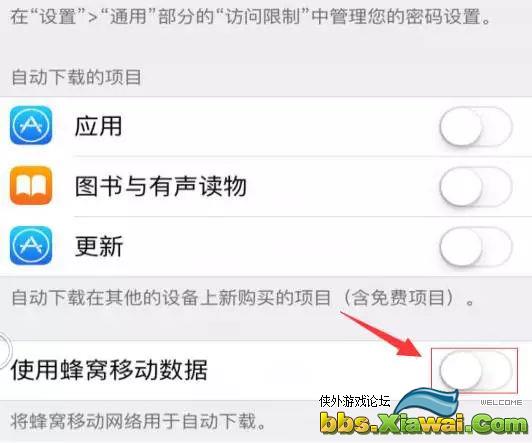Toggle the 更新 automatic download switch
Image resolution: width=532 pixels, height=443 pixels.
476,247
